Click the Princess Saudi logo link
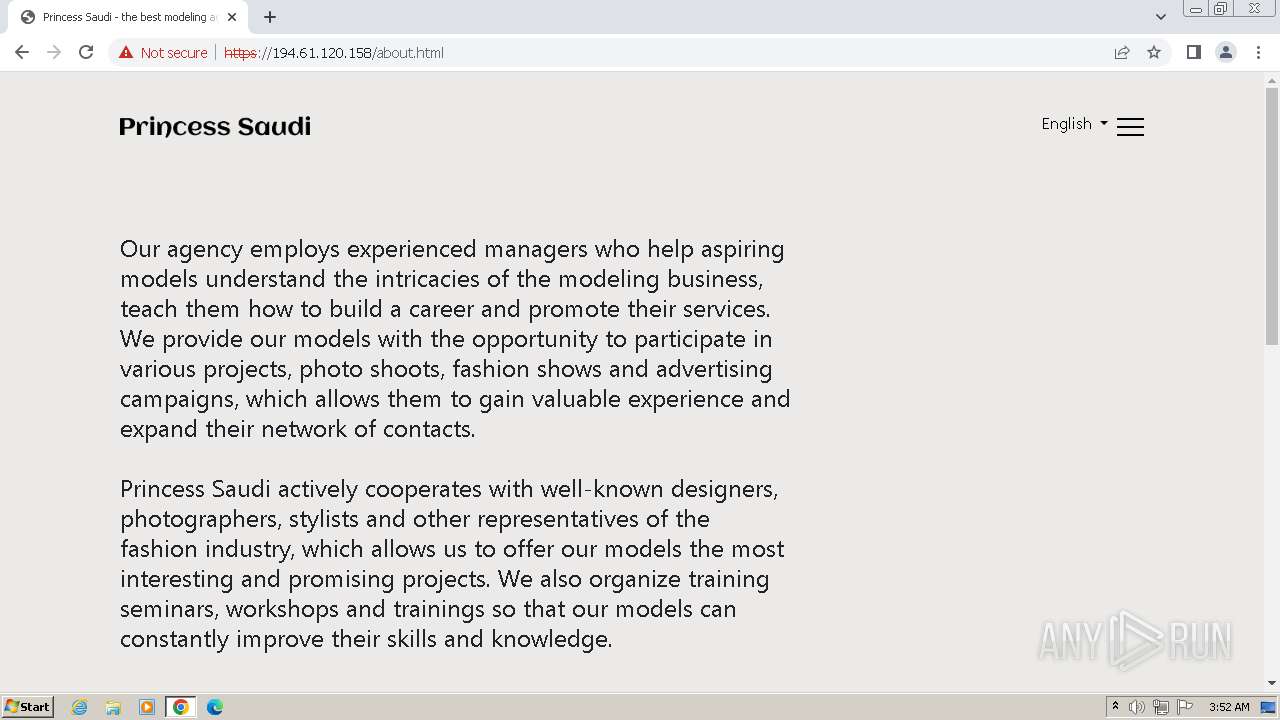Image resolution: width=1280 pixels, height=720 pixels. (x=215, y=126)
